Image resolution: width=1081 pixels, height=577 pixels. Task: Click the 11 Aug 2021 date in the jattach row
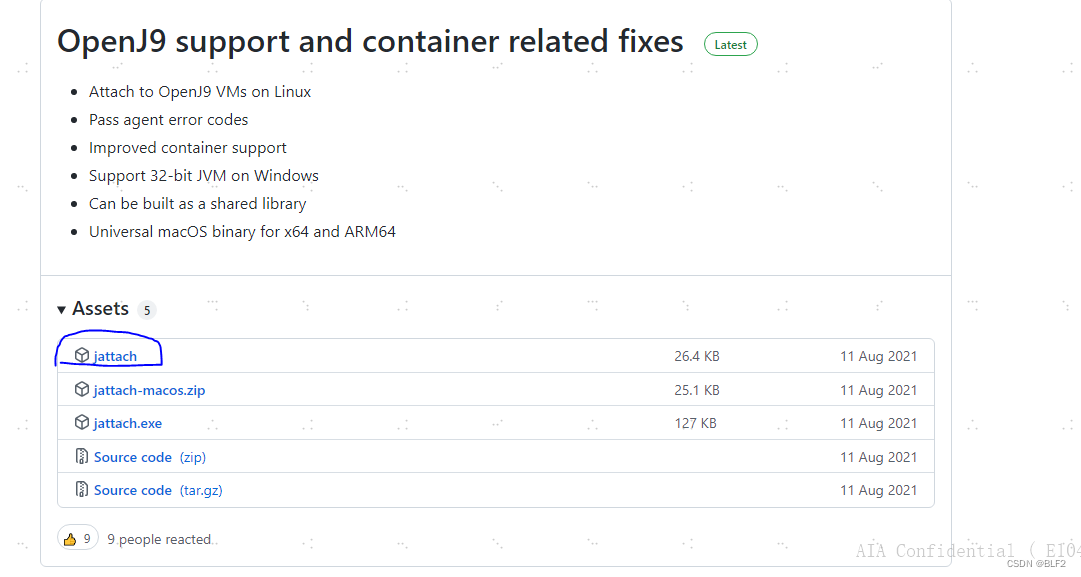pos(878,356)
